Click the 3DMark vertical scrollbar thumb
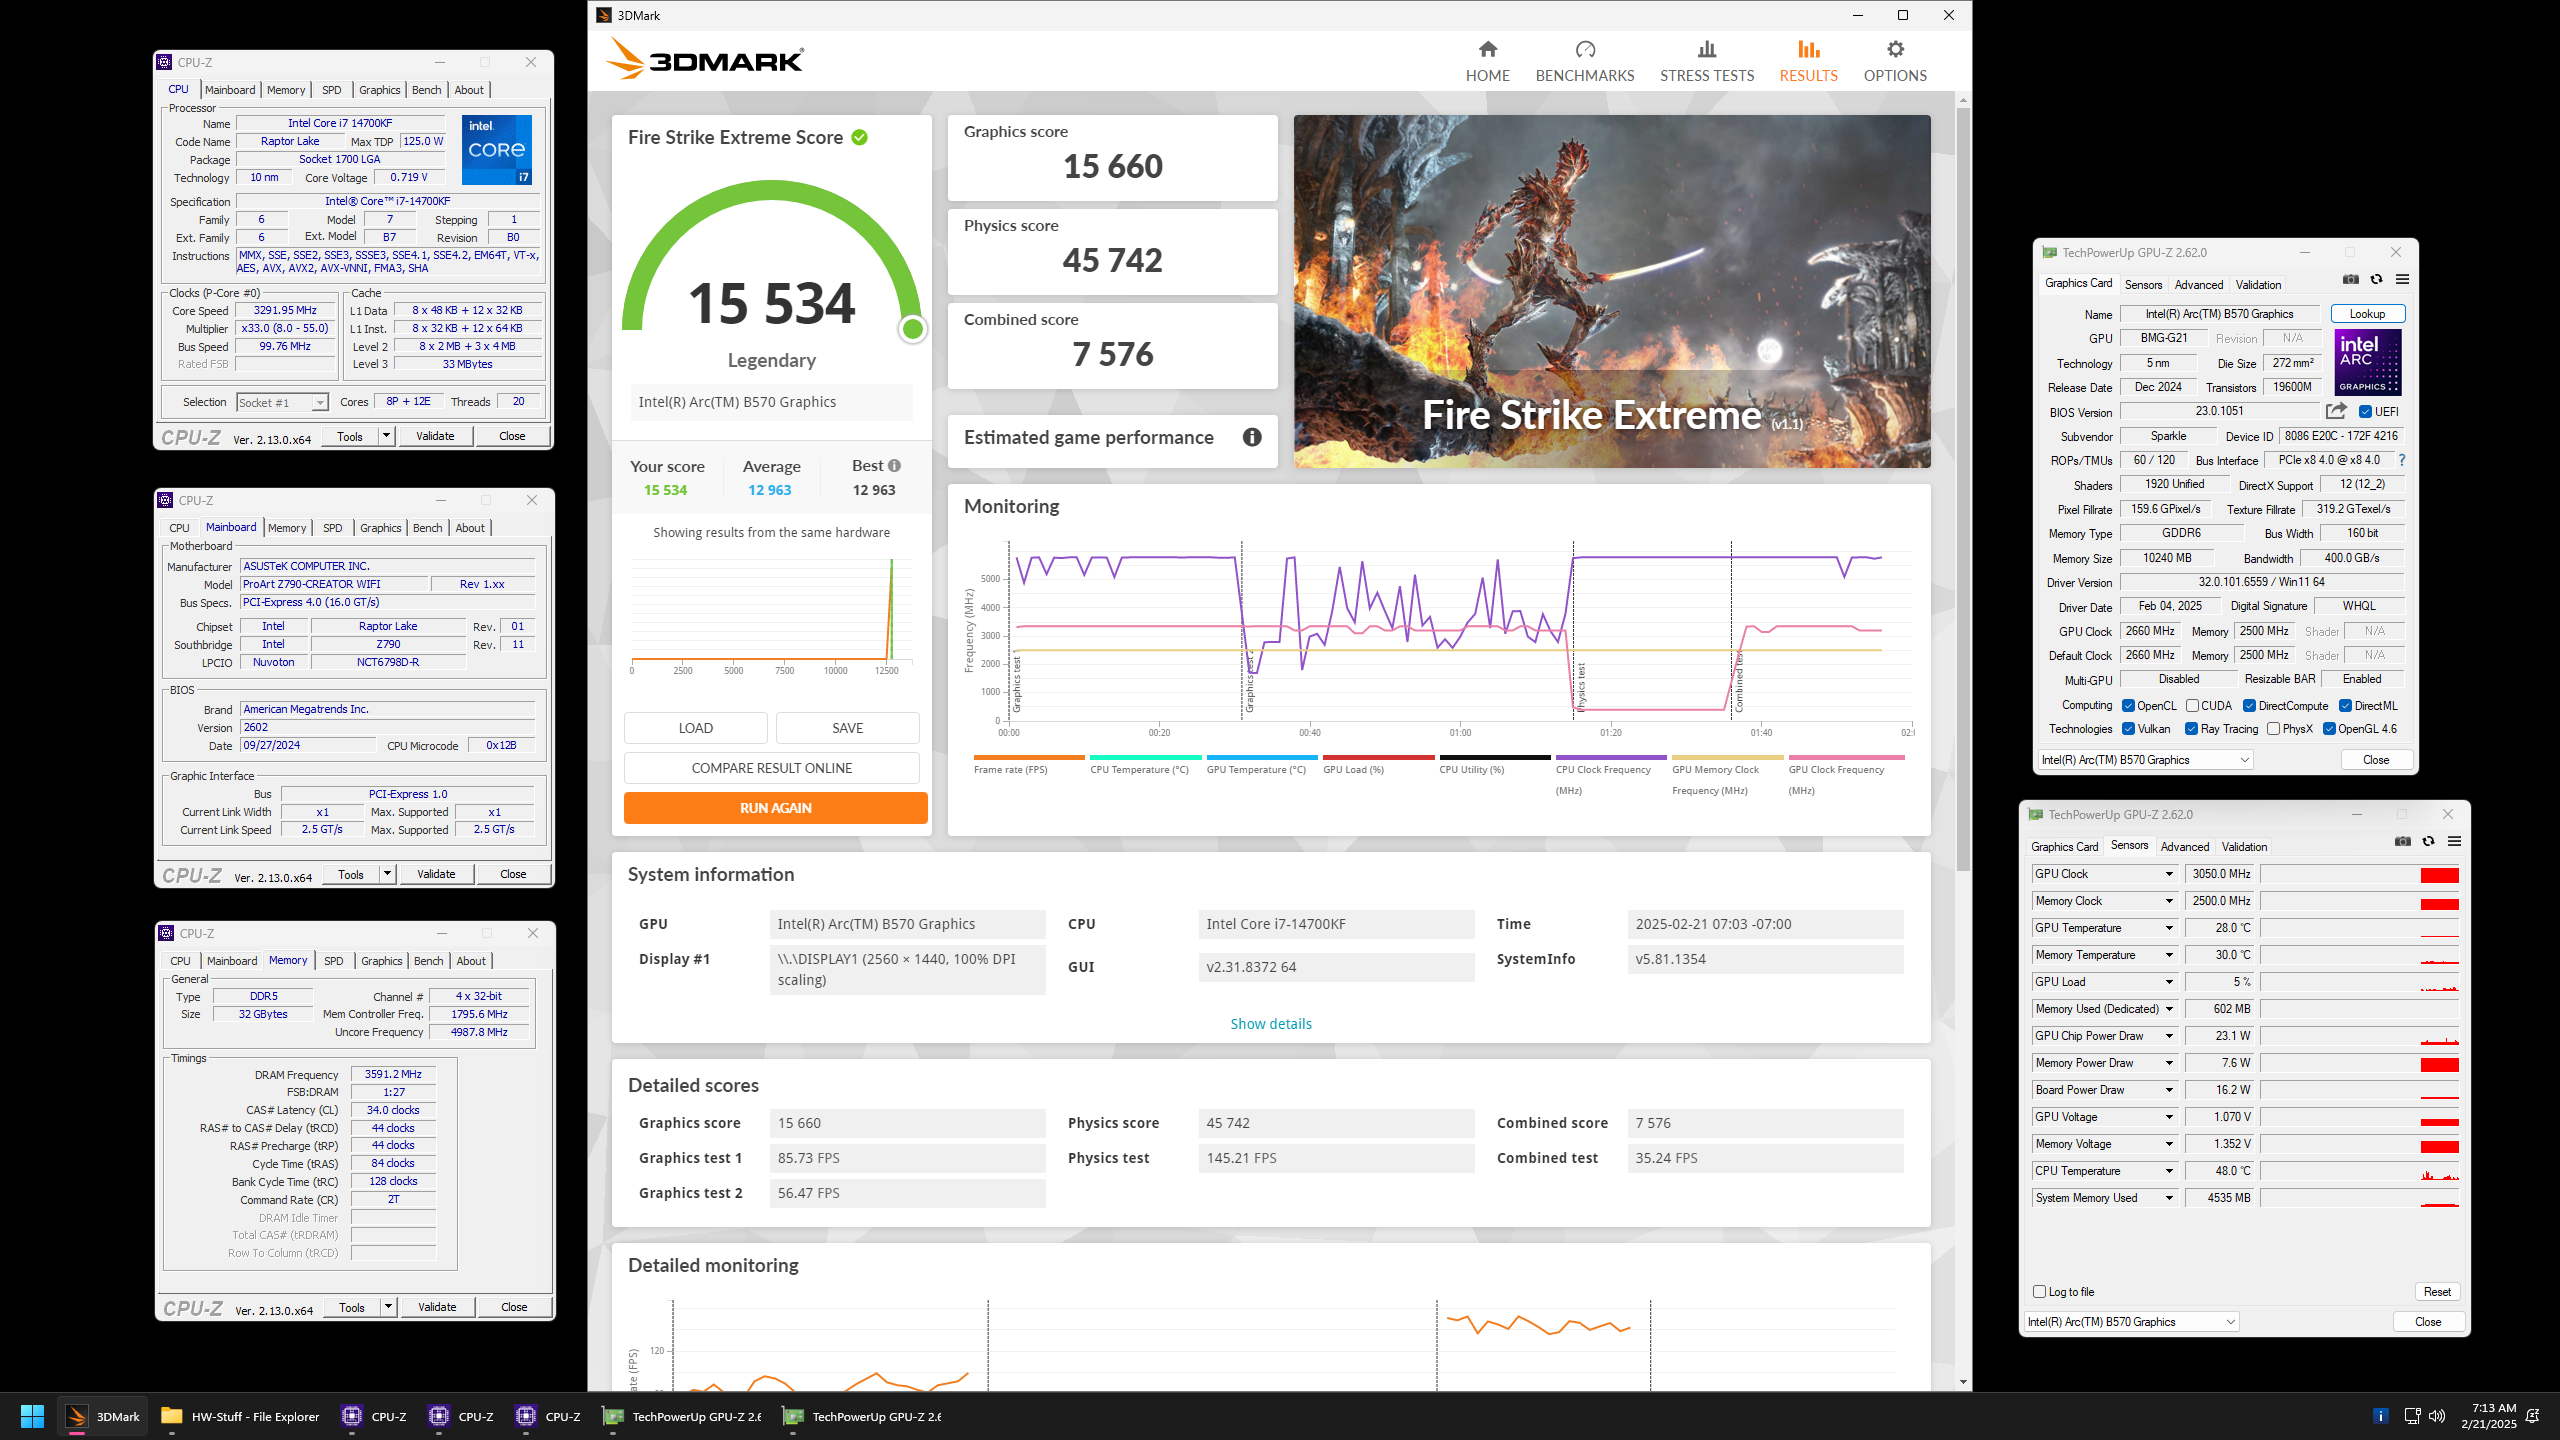Image resolution: width=2560 pixels, height=1440 pixels. click(1962, 488)
